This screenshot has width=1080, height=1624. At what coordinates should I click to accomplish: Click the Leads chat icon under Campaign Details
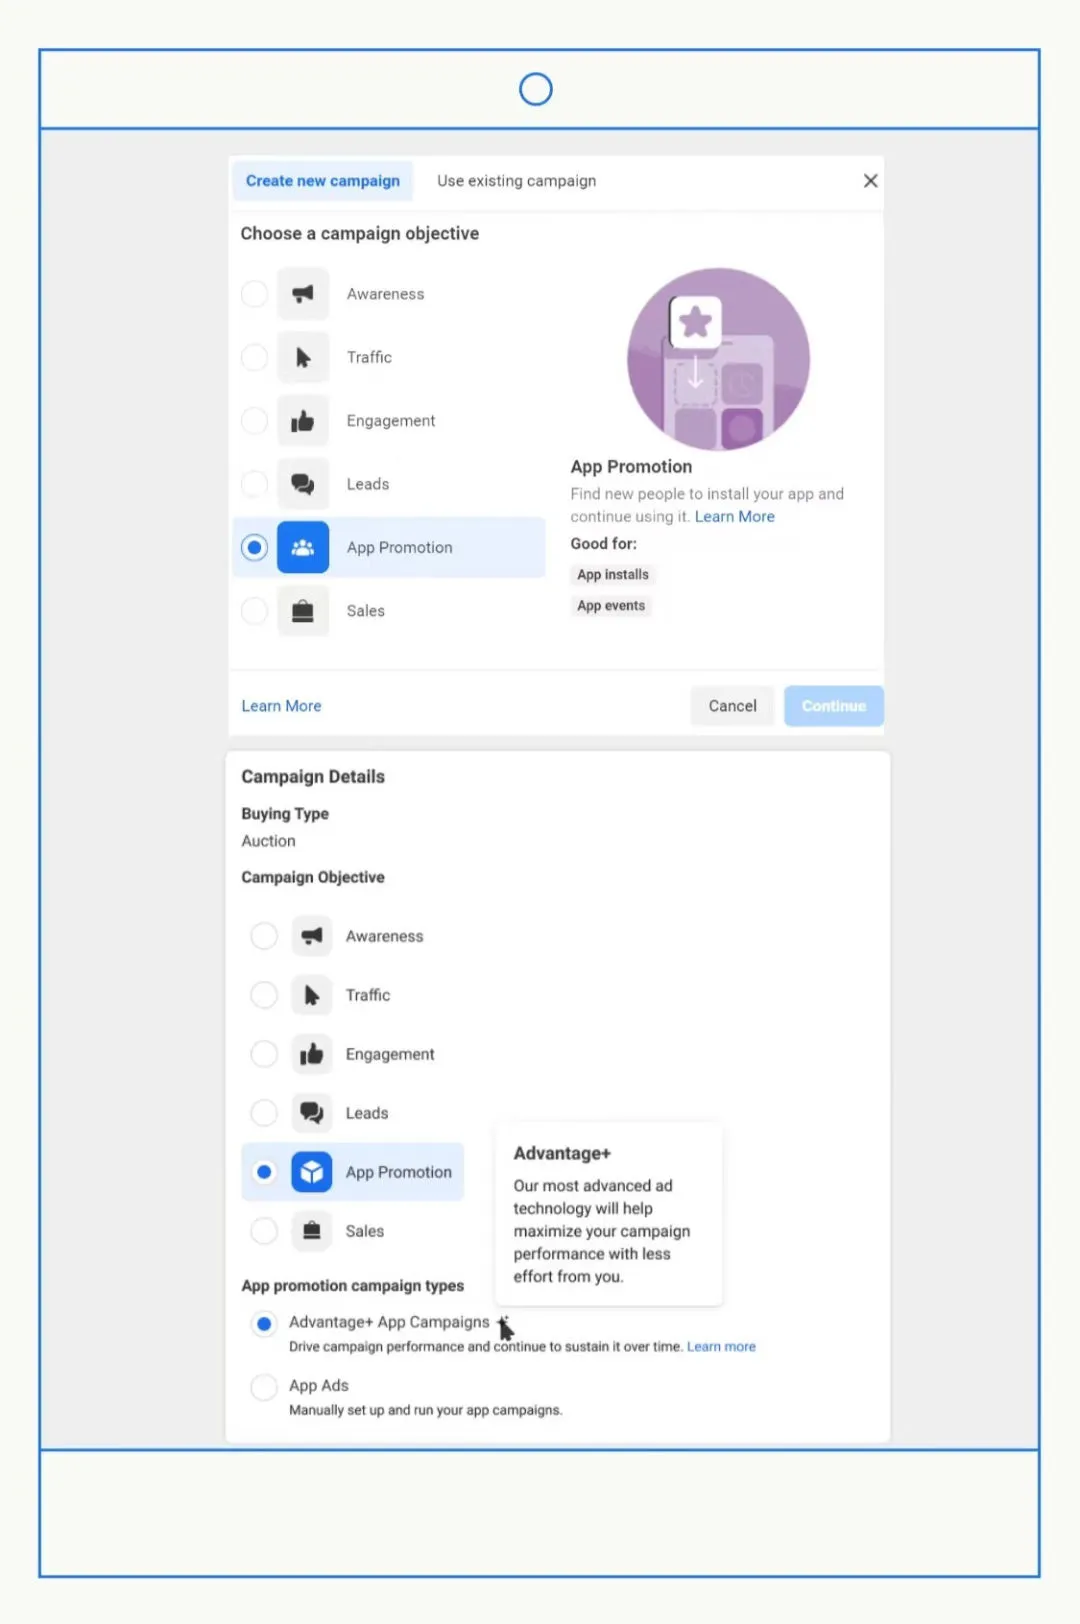tap(312, 1113)
